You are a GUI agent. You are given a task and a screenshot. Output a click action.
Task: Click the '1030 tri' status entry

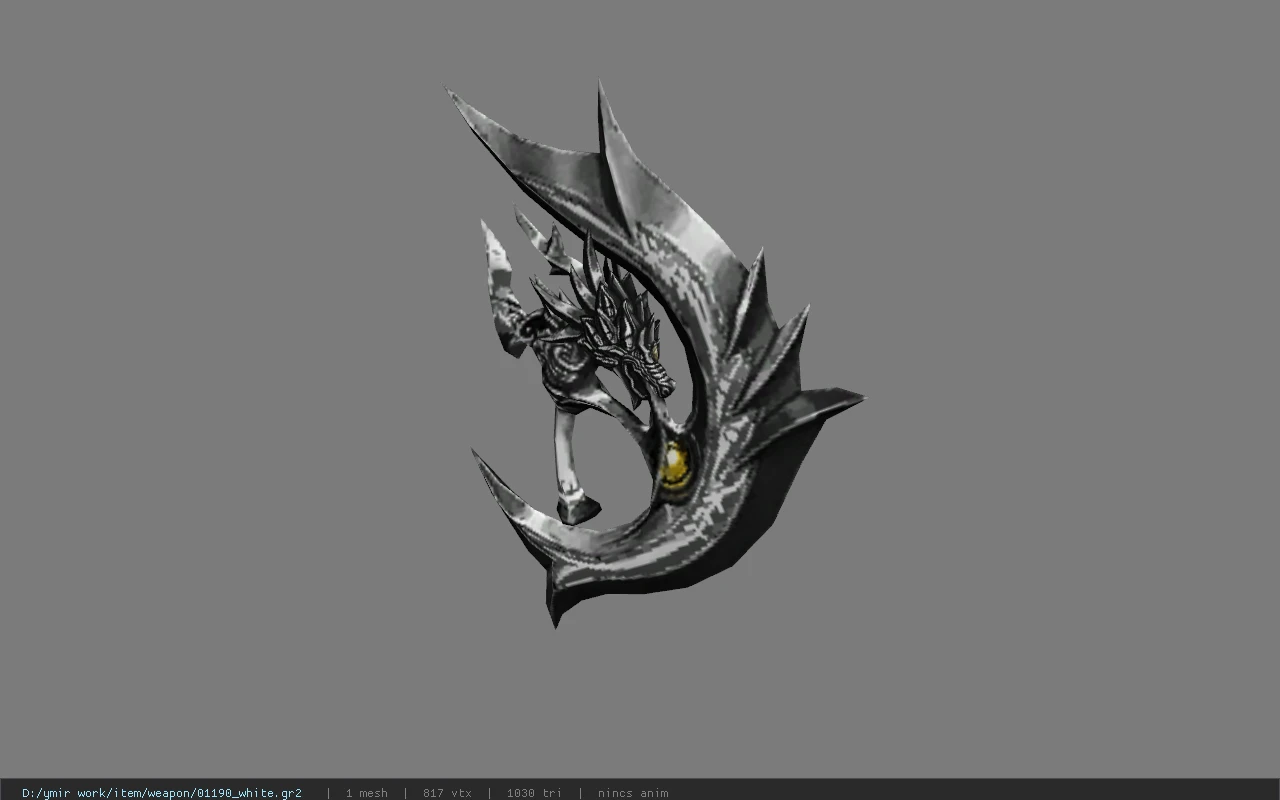click(x=534, y=793)
